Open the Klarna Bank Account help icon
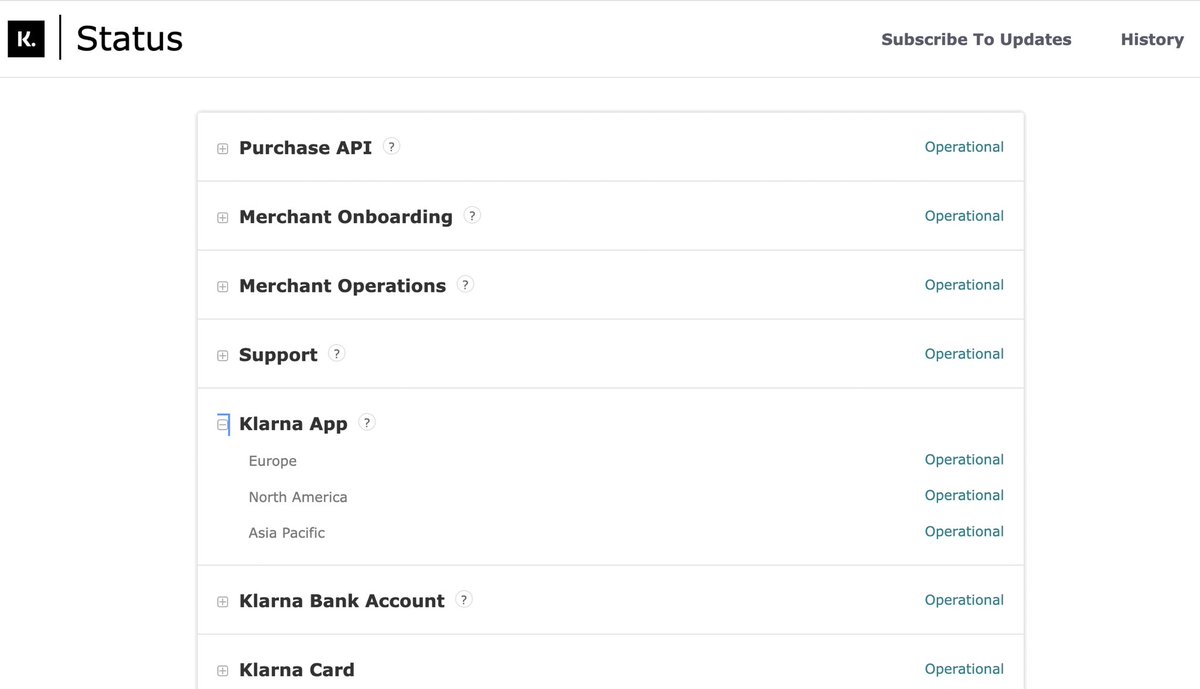Image resolution: width=1200 pixels, height=689 pixels. coord(463,599)
